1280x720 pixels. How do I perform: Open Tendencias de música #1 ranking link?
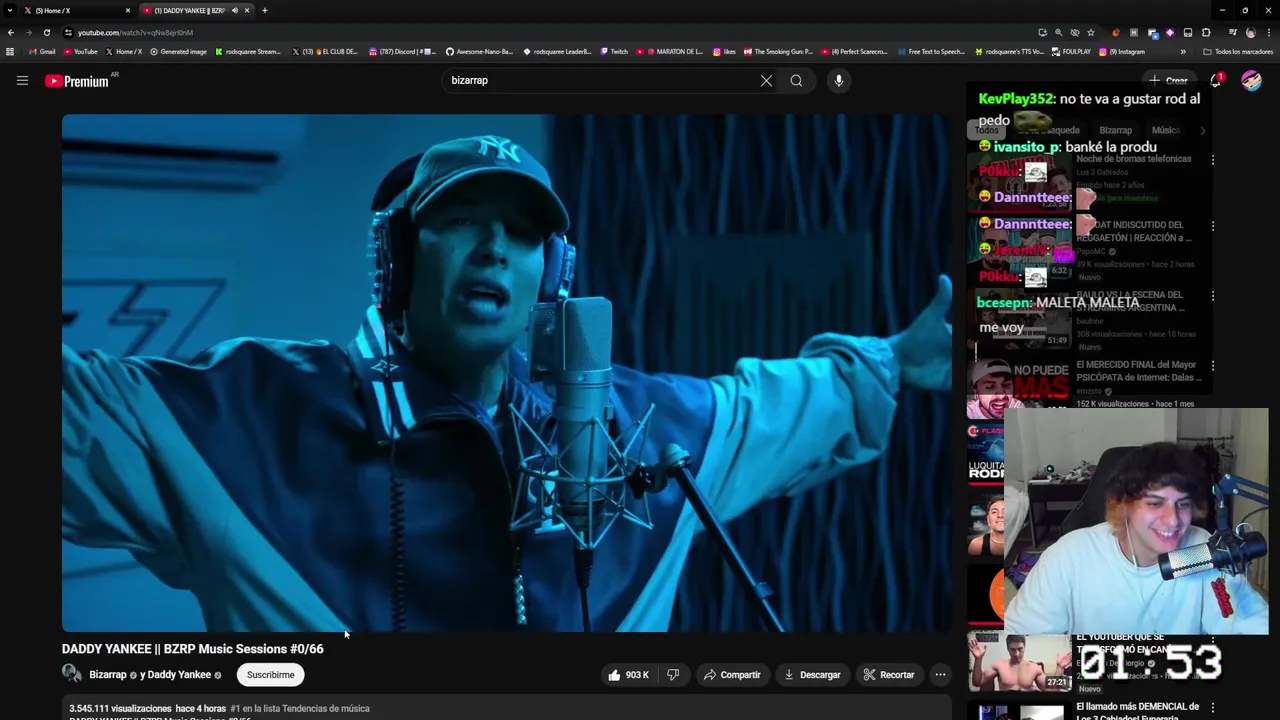pos(300,708)
